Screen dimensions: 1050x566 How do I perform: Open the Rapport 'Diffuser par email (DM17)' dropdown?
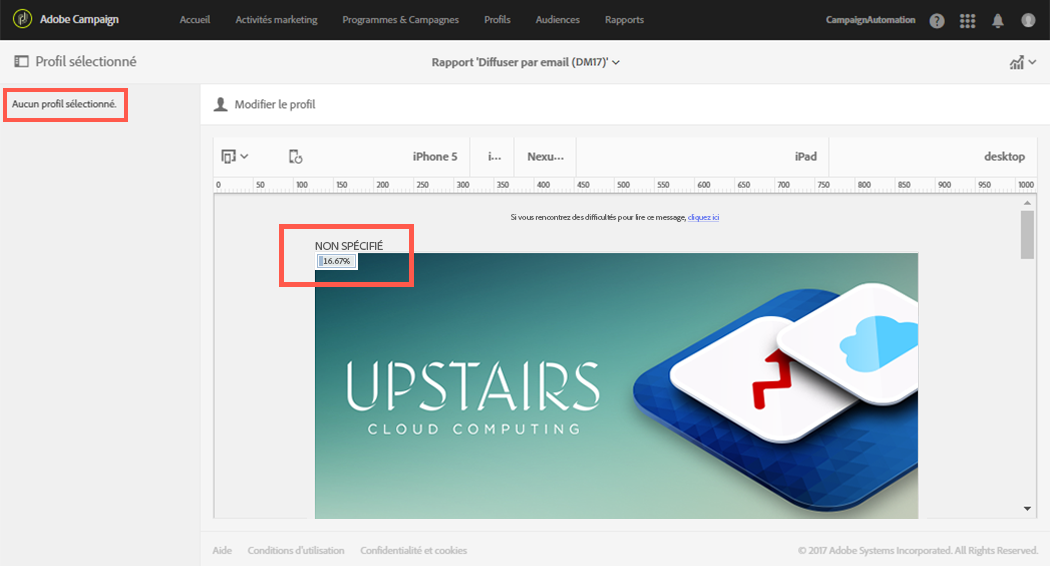[x=526, y=62]
